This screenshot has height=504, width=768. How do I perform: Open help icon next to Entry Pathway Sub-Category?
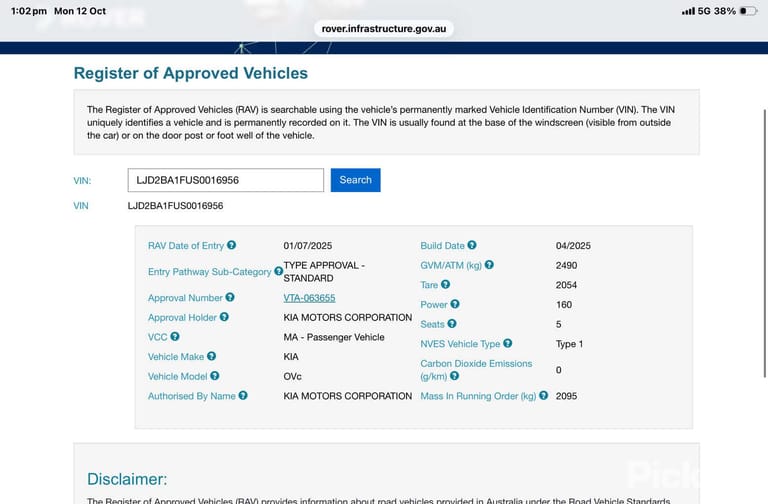click(x=278, y=271)
